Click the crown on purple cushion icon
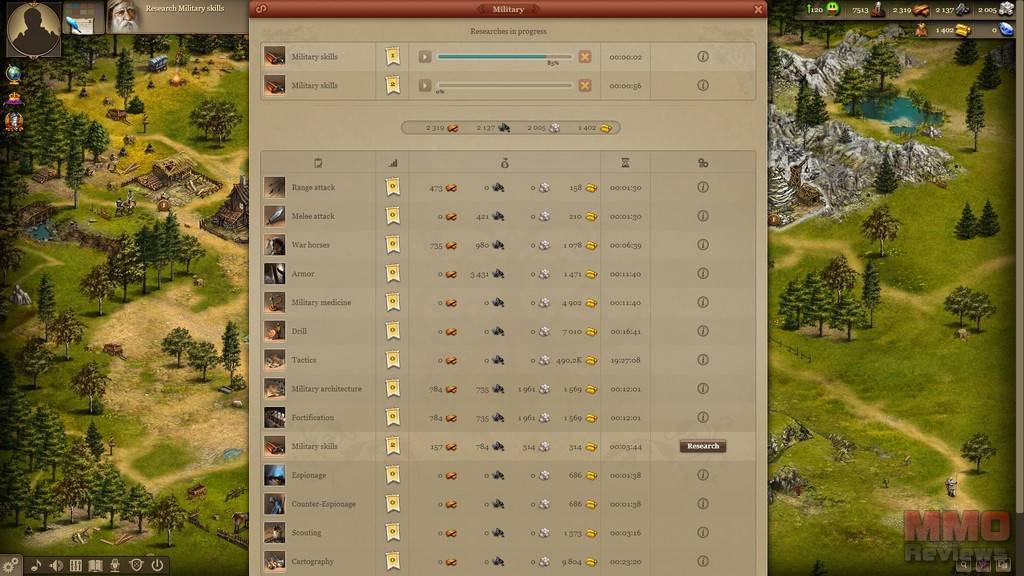 pyautogui.click(x=13, y=99)
